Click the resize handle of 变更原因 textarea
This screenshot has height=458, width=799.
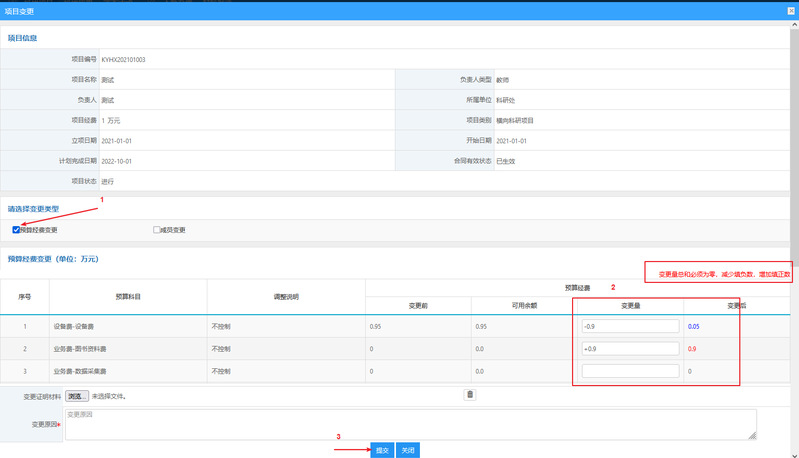[752, 436]
